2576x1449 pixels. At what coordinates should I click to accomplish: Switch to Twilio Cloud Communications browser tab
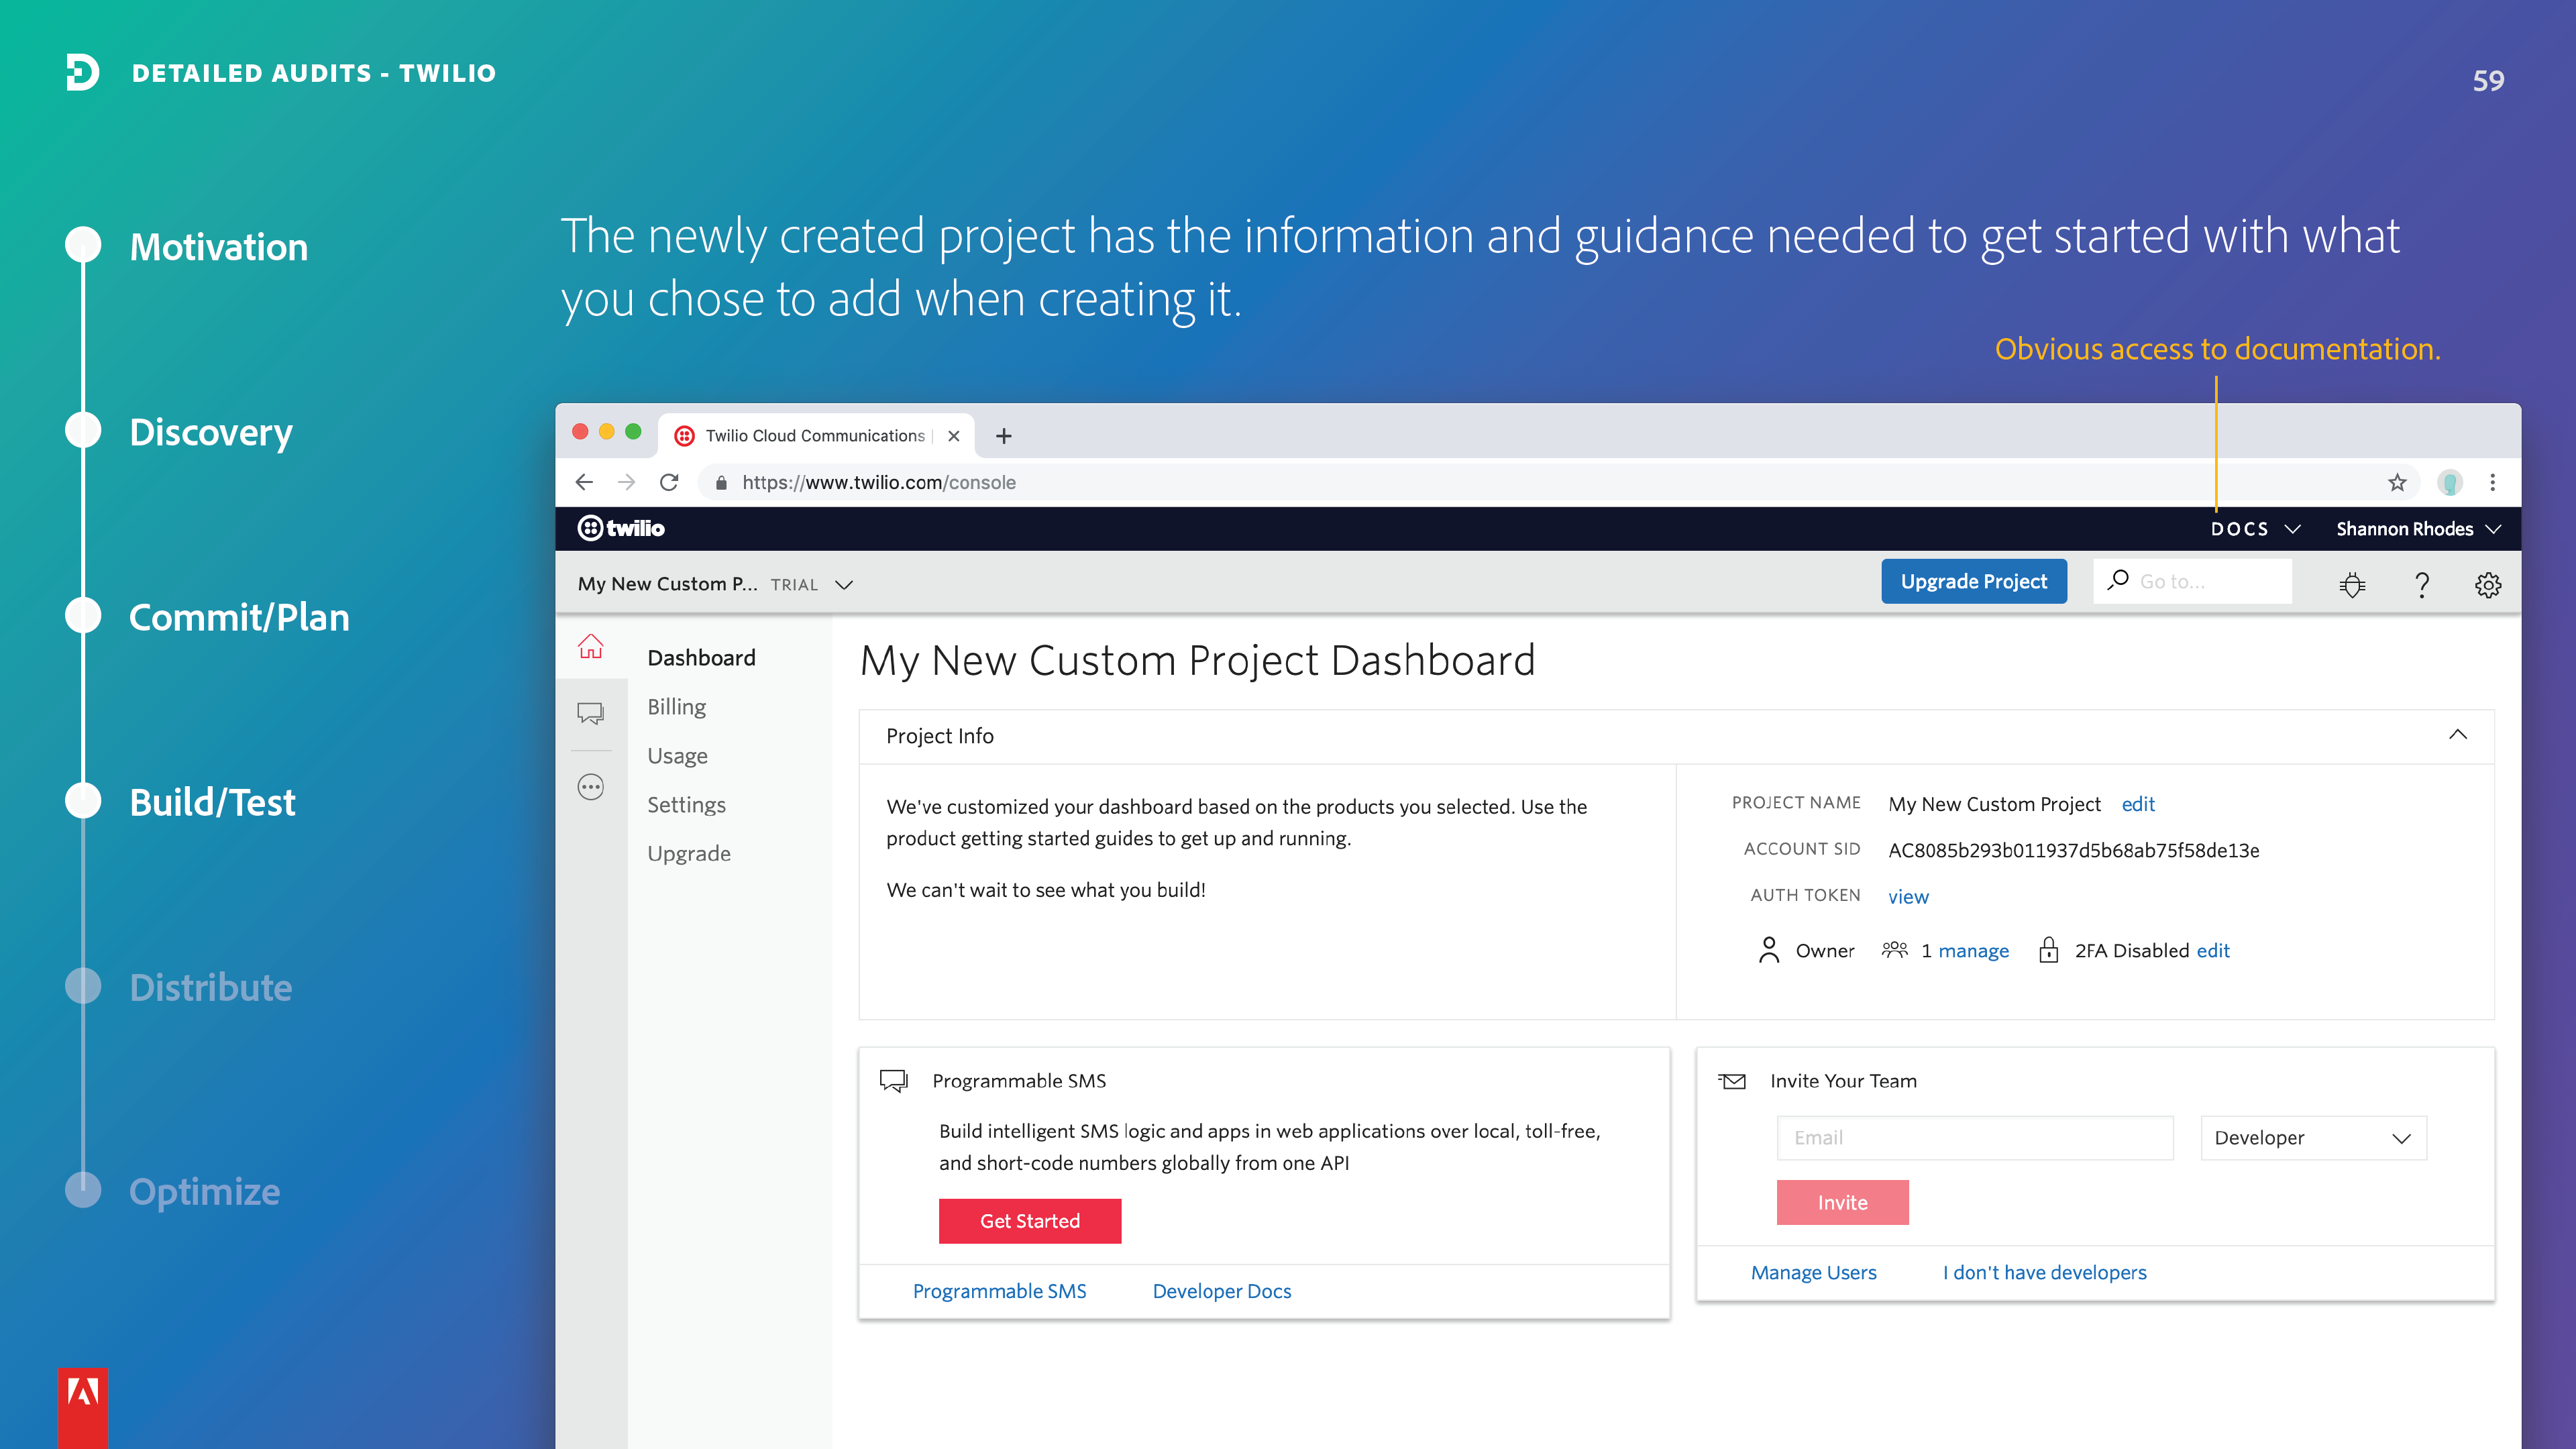[815, 436]
